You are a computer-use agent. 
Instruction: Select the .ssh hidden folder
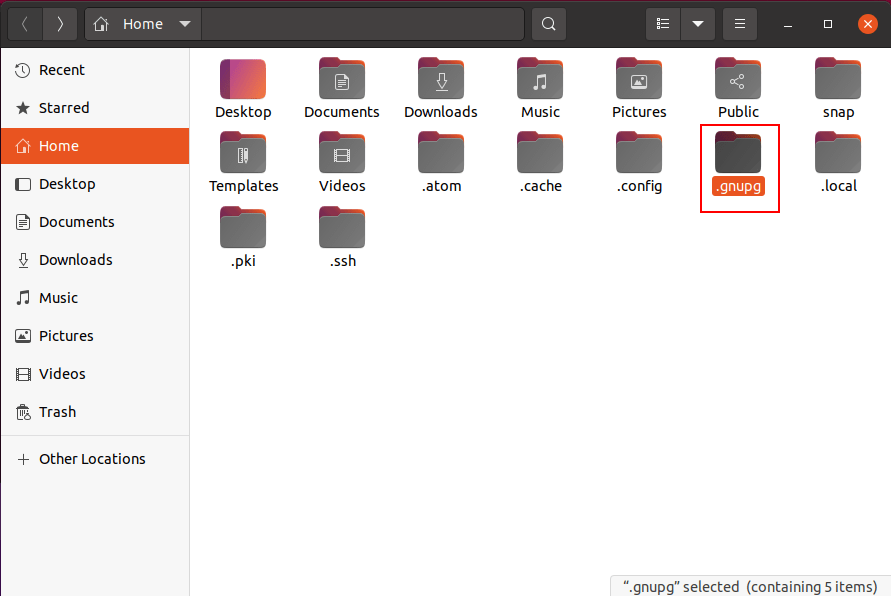click(x=342, y=229)
